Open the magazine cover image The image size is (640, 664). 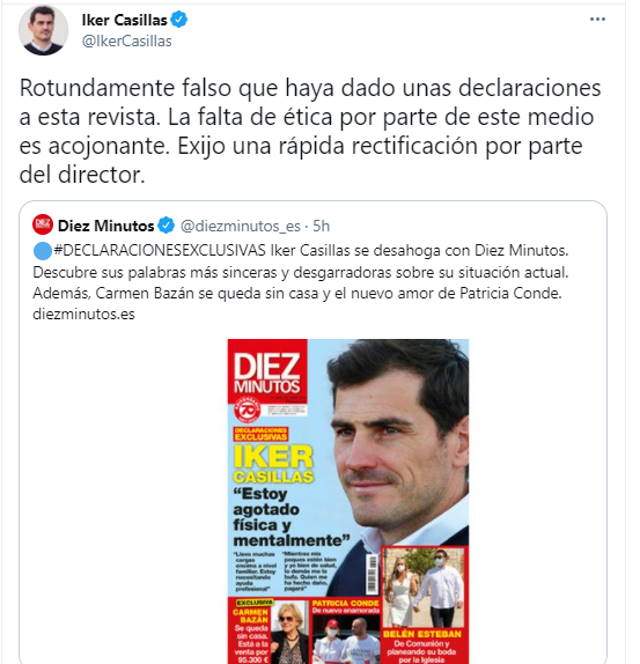tap(348, 501)
